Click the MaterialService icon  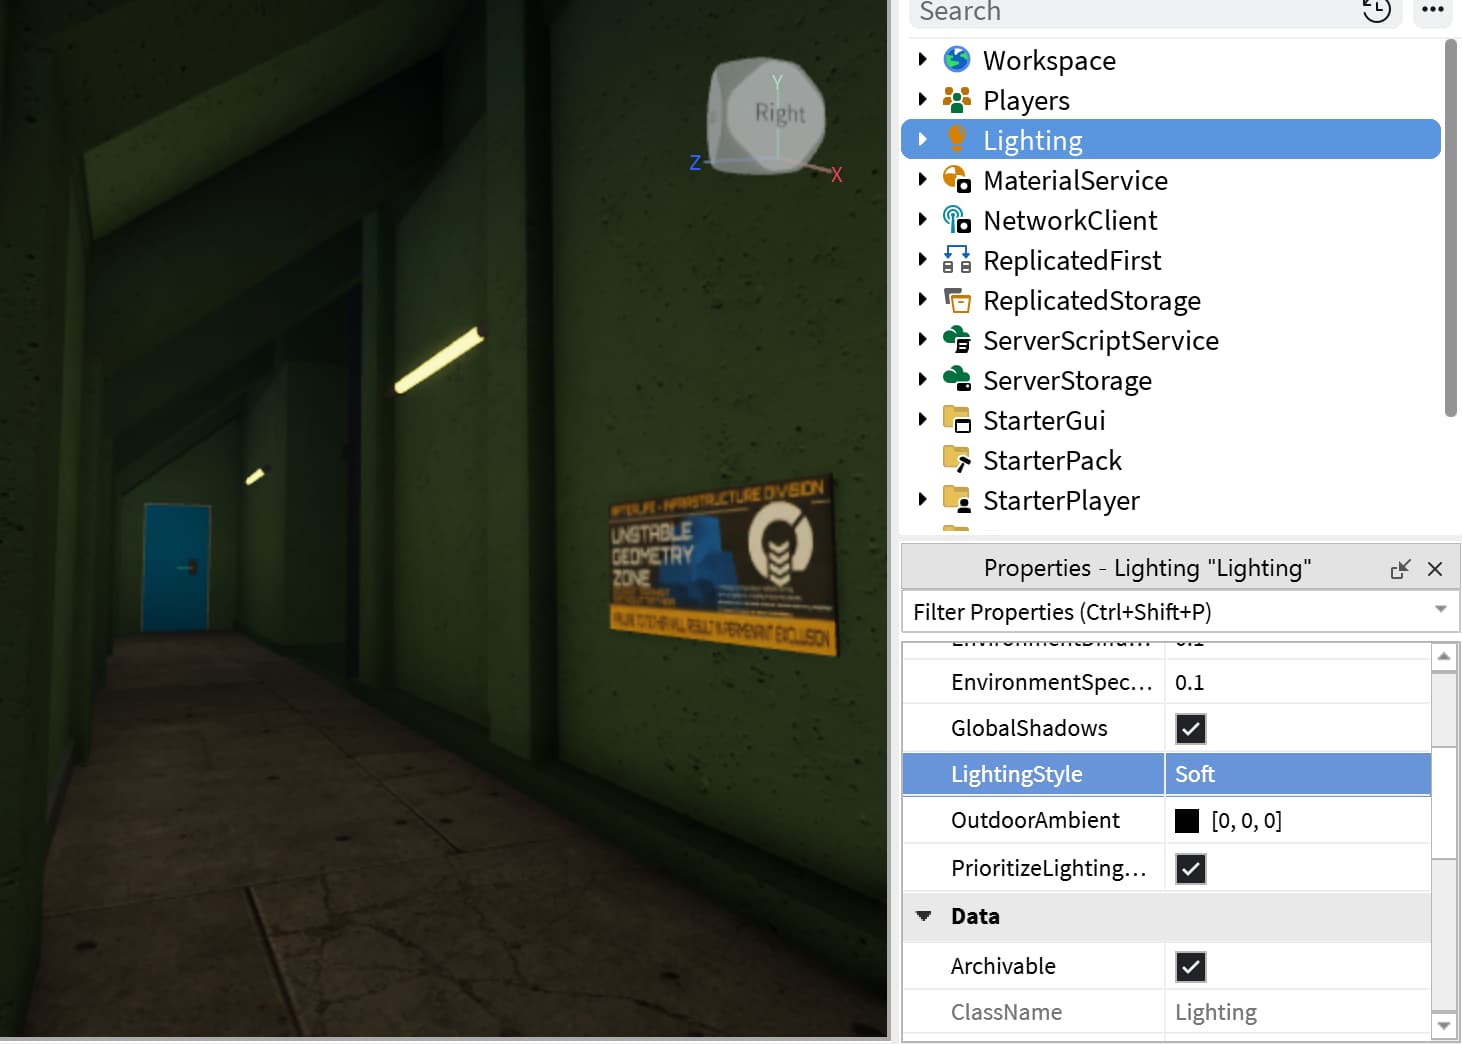[957, 180]
